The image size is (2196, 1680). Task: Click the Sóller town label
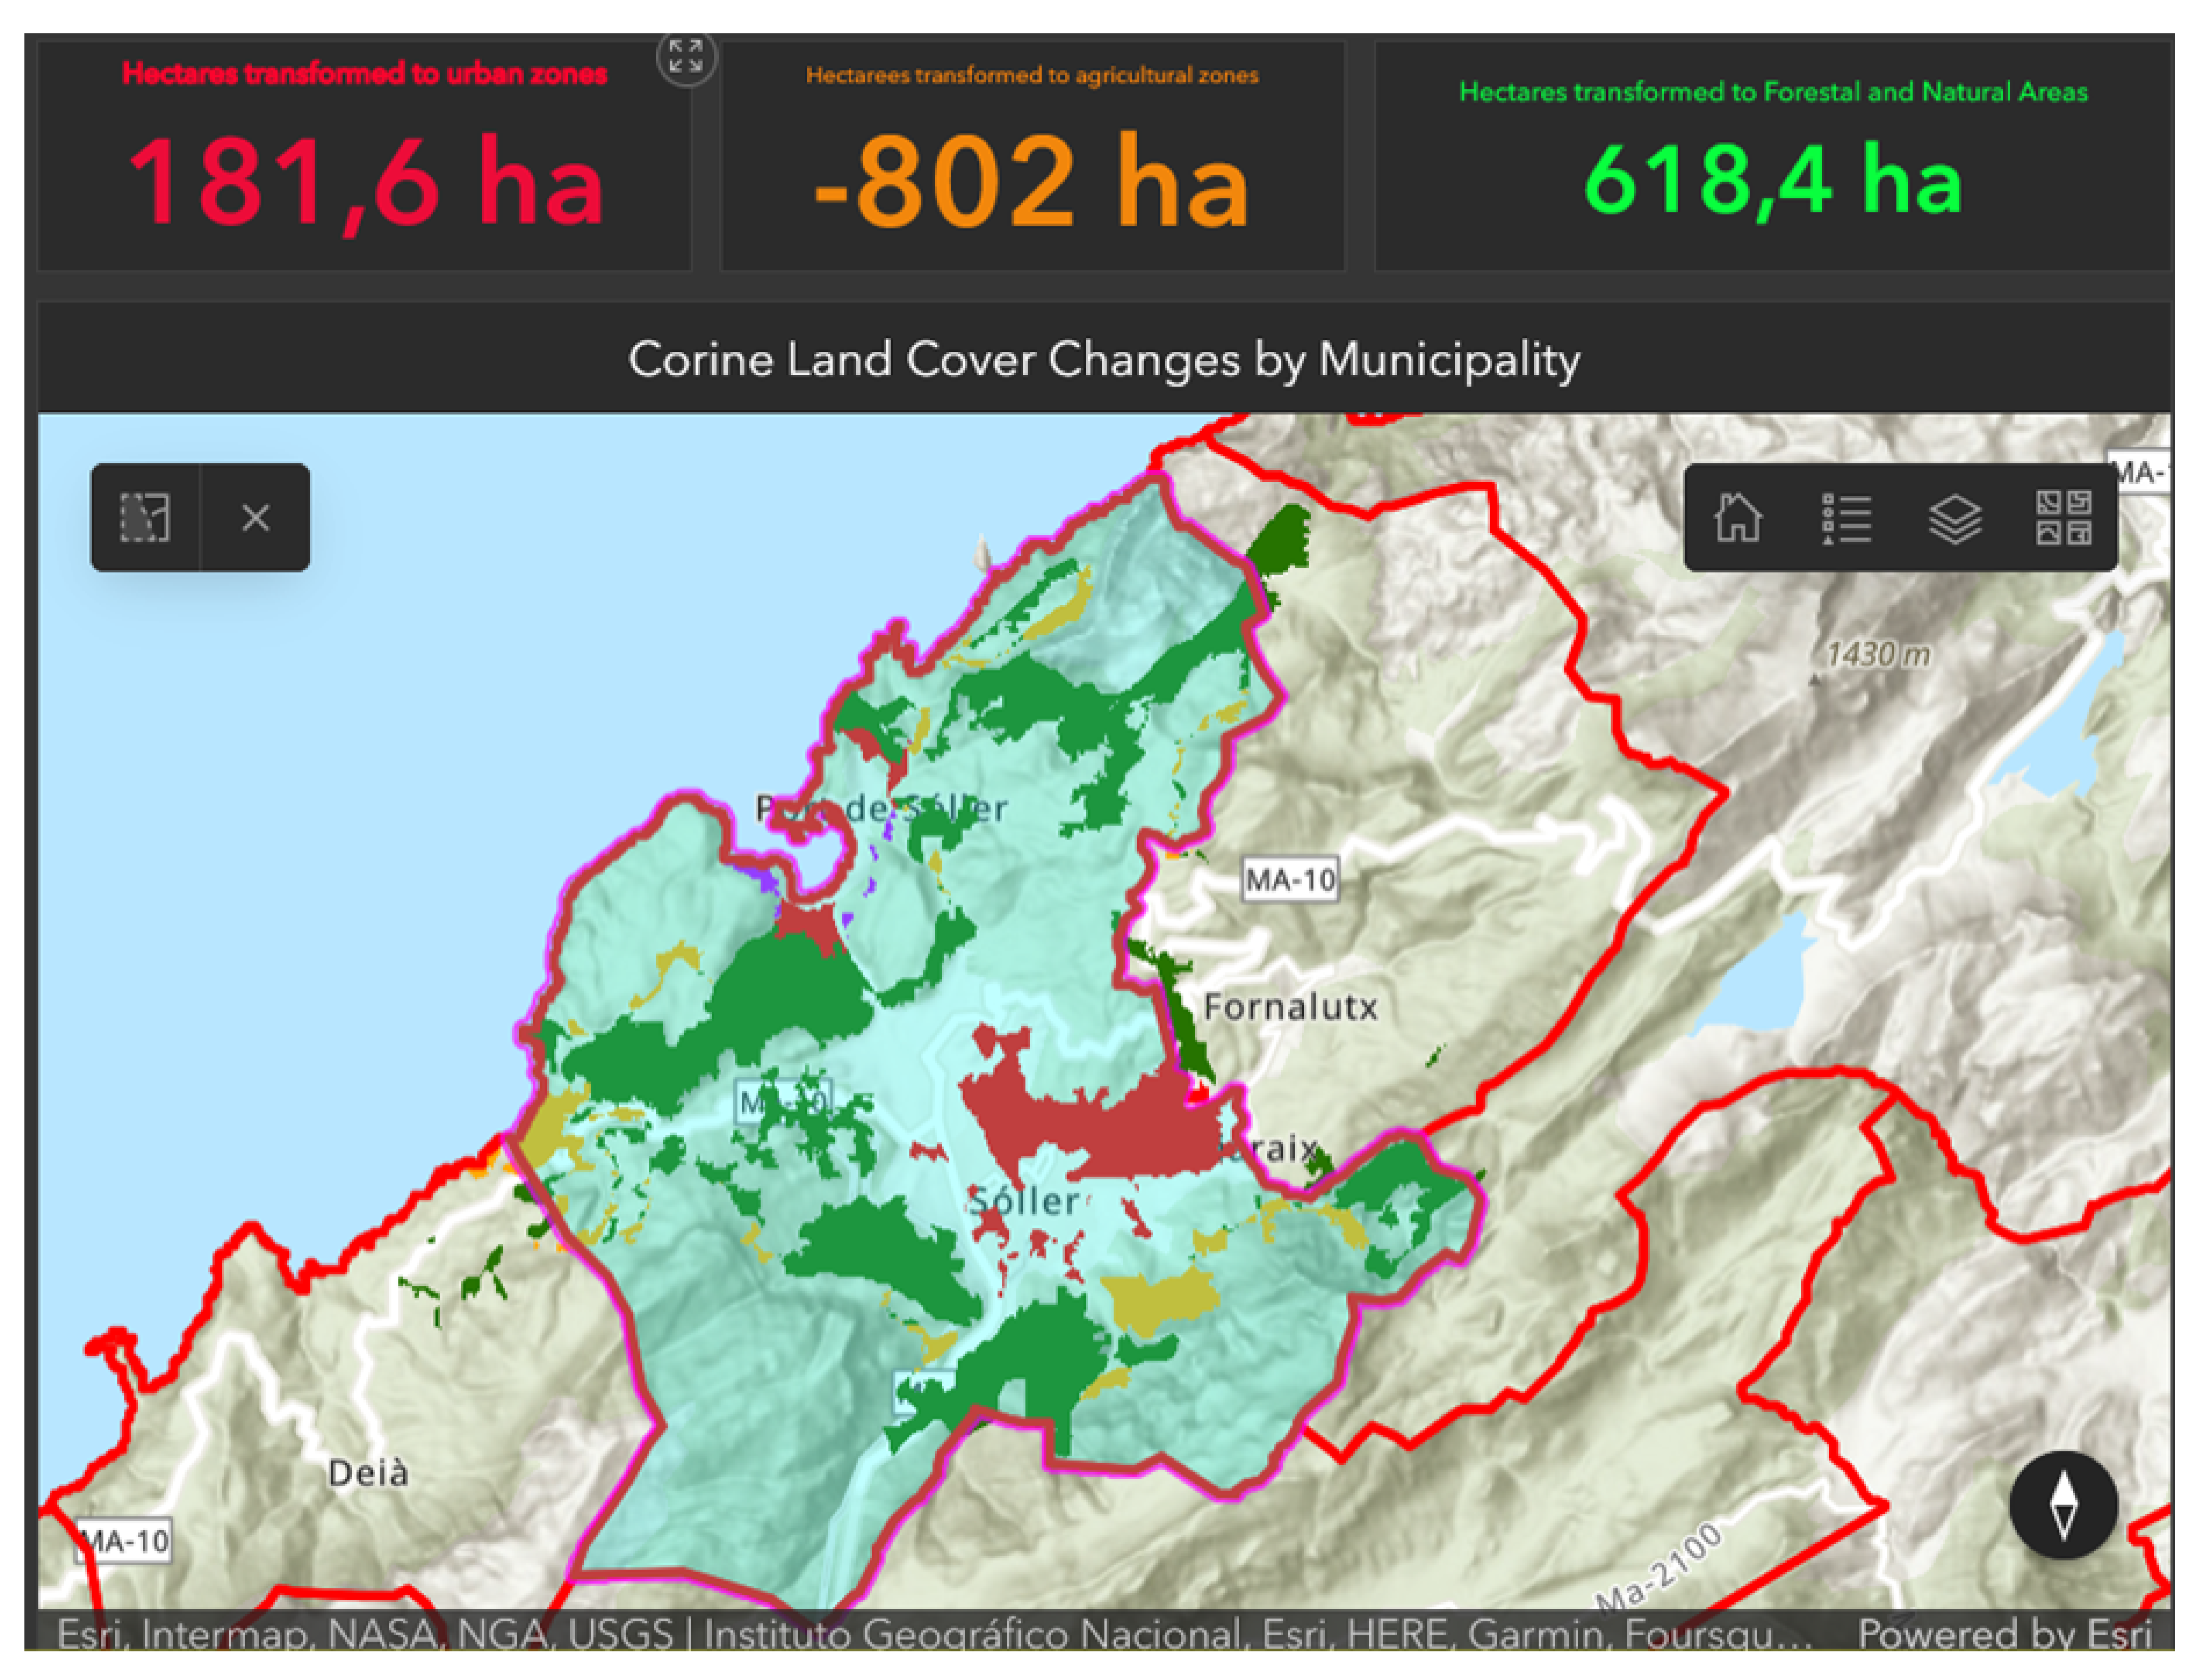[1024, 1200]
